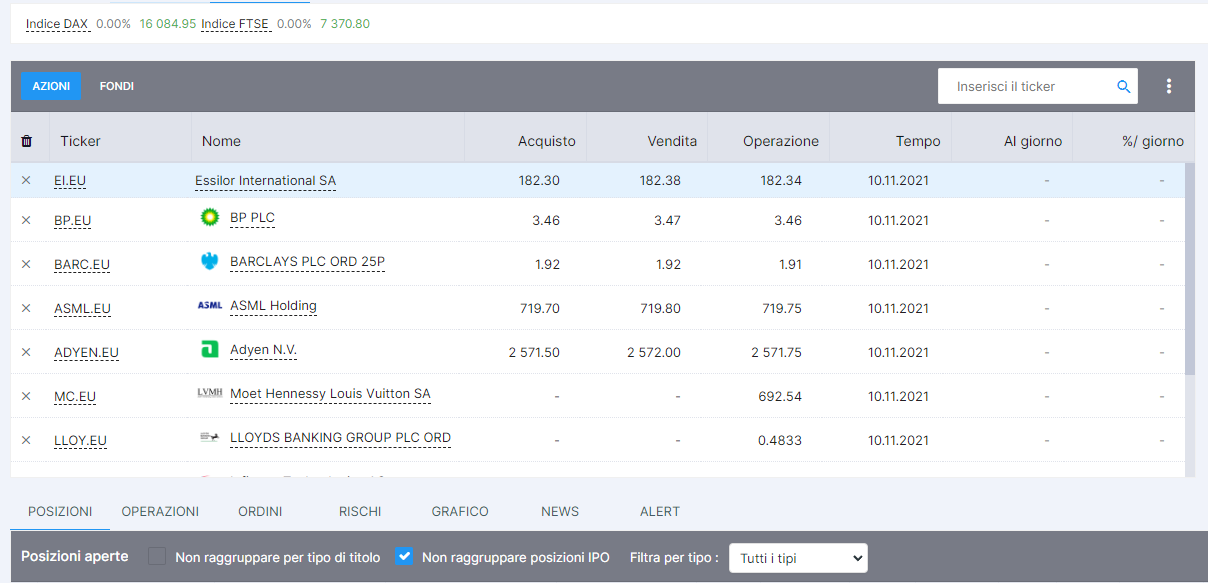Remove the LLOY.EU row with its X icon

pos(26,440)
